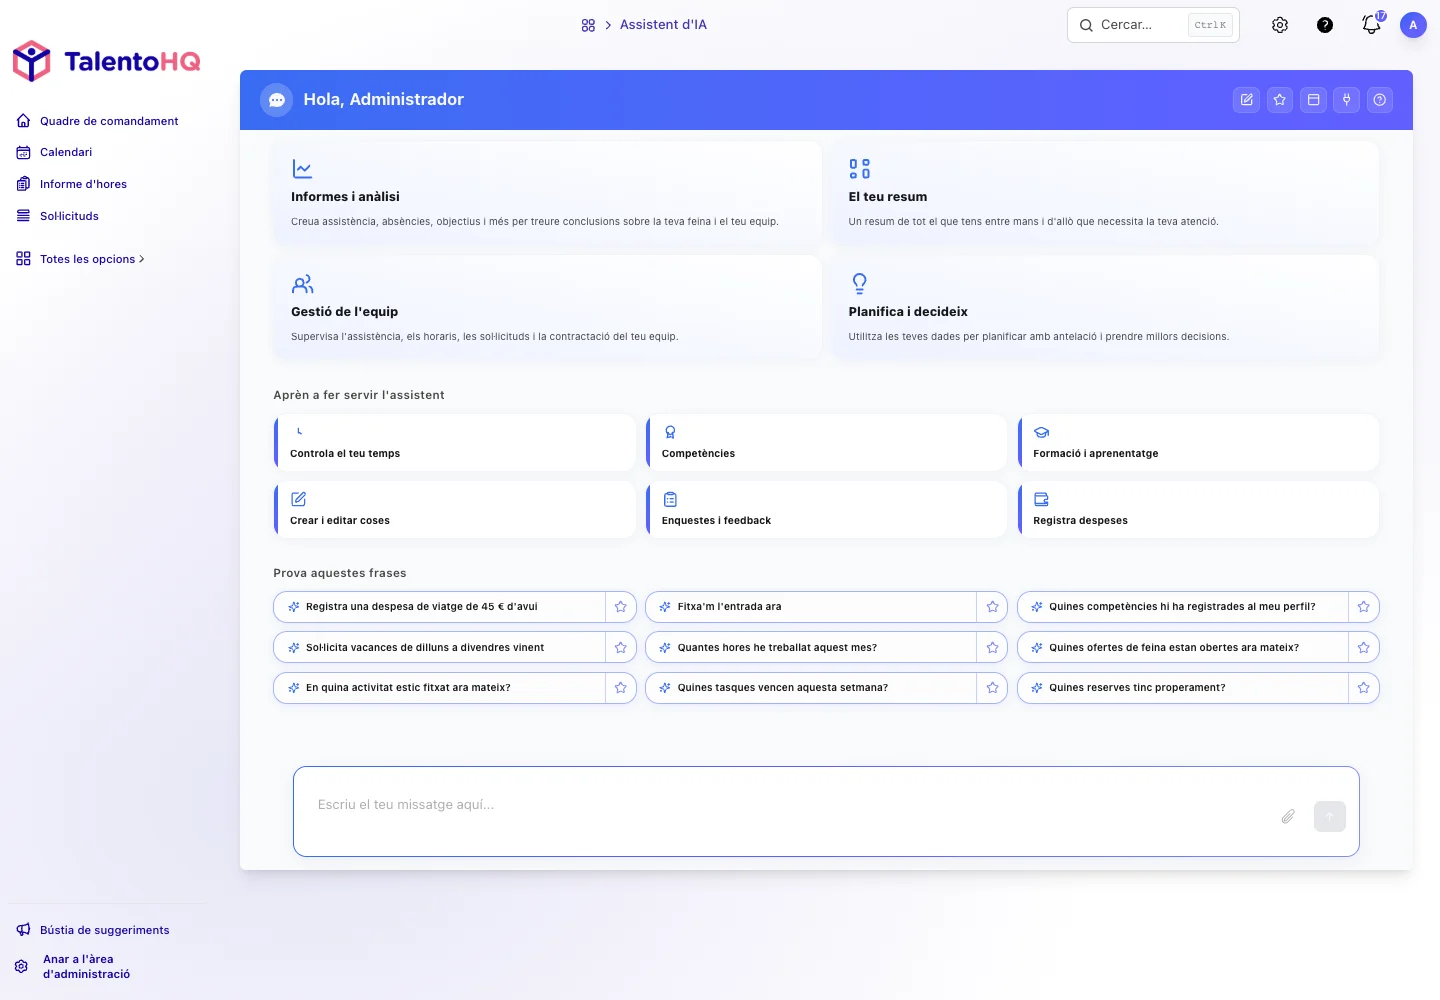Go to Anar a l'àrea d'administració
Image resolution: width=1440 pixels, height=1000 pixels.
(x=73, y=967)
